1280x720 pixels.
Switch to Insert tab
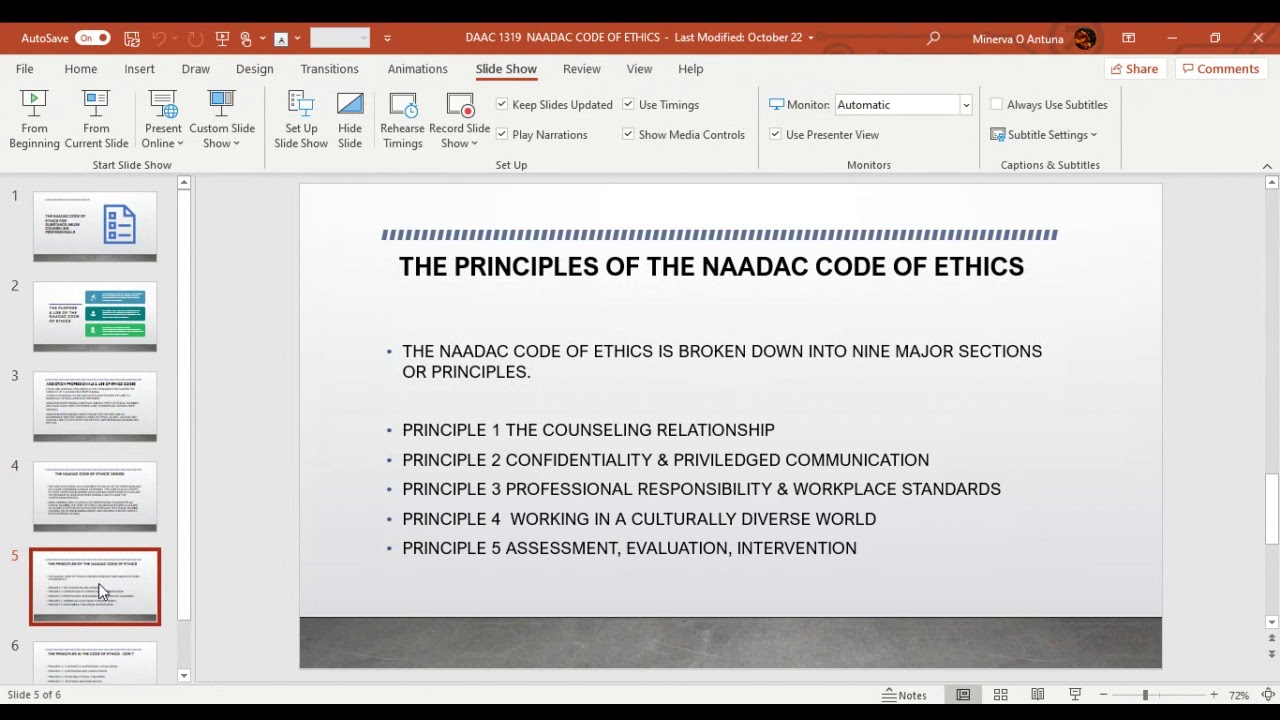point(139,69)
